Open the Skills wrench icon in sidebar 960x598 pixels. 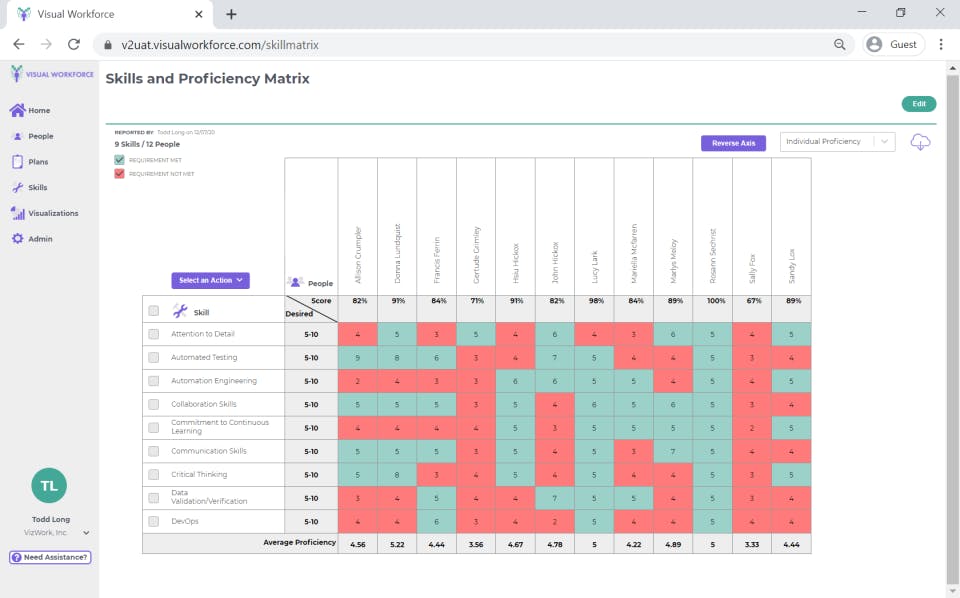click(17, 187)
